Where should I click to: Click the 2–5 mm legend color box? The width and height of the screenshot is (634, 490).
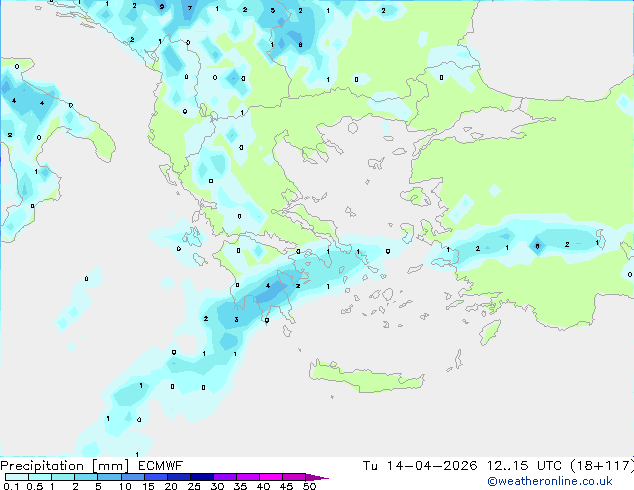(x=86, y=477)
